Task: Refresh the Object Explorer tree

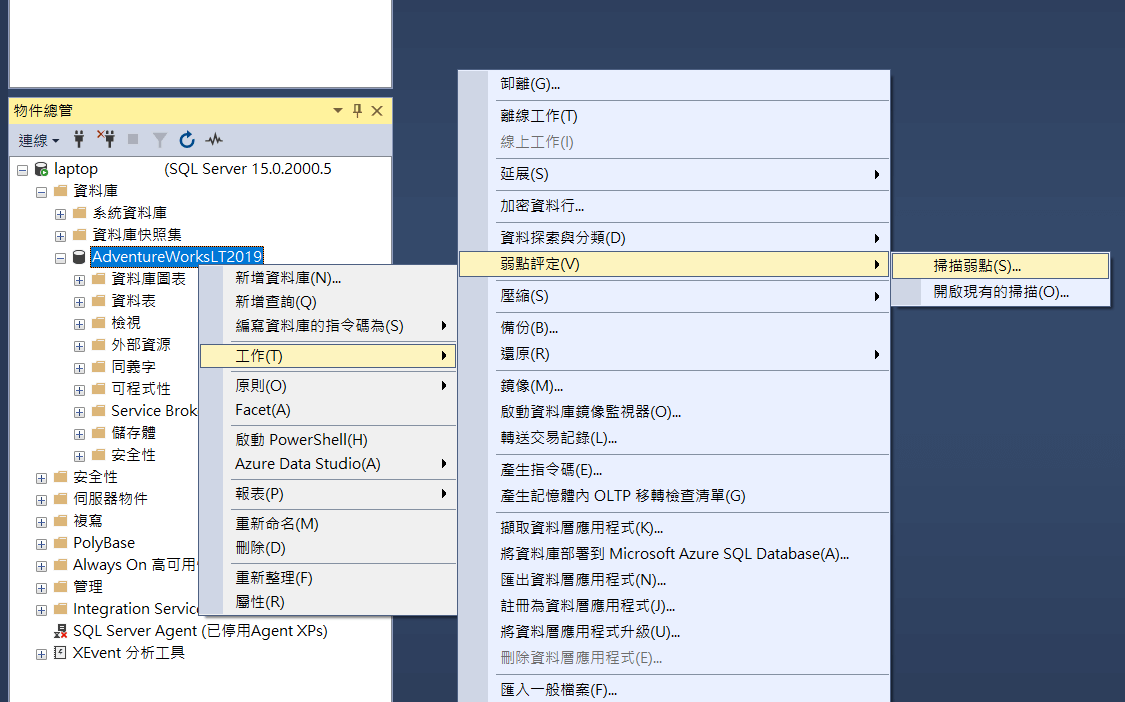Action: pyautogui.click(x=187, y=140)
